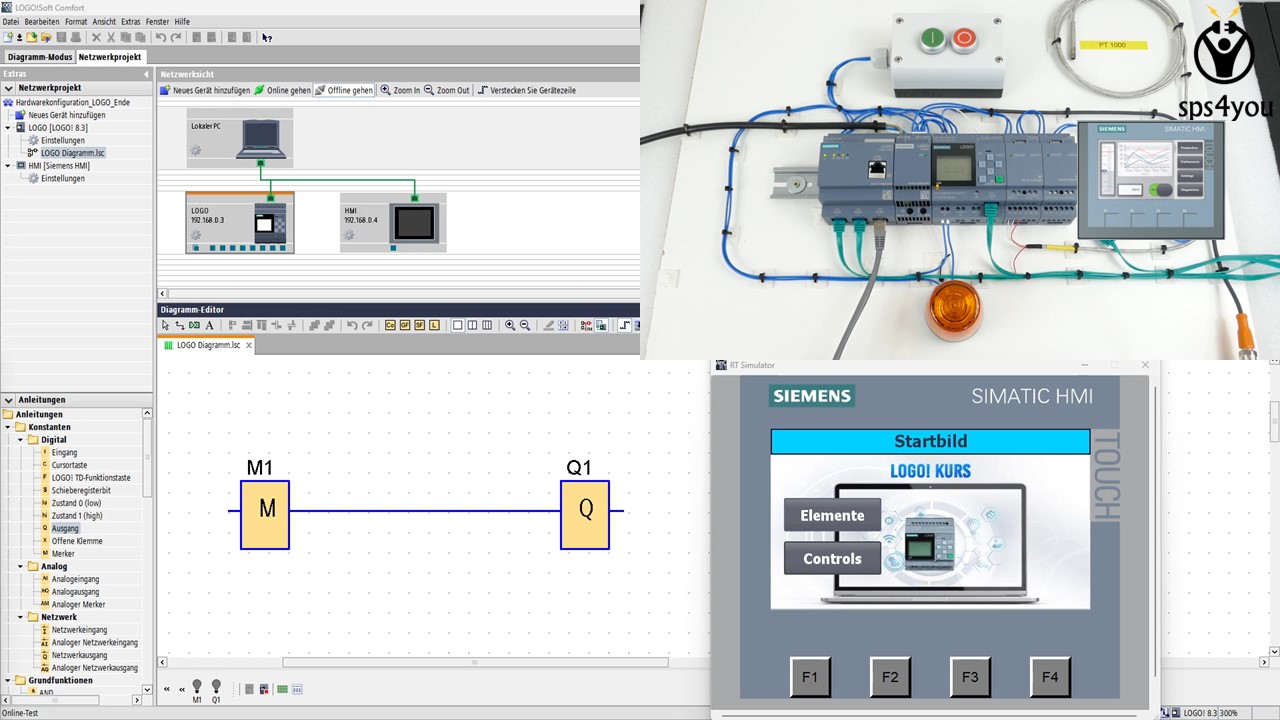This screenshot has width=1280, height=720.
Task: Collapse the Netzwerkprojekt panel header
Action: coord(9,88)
